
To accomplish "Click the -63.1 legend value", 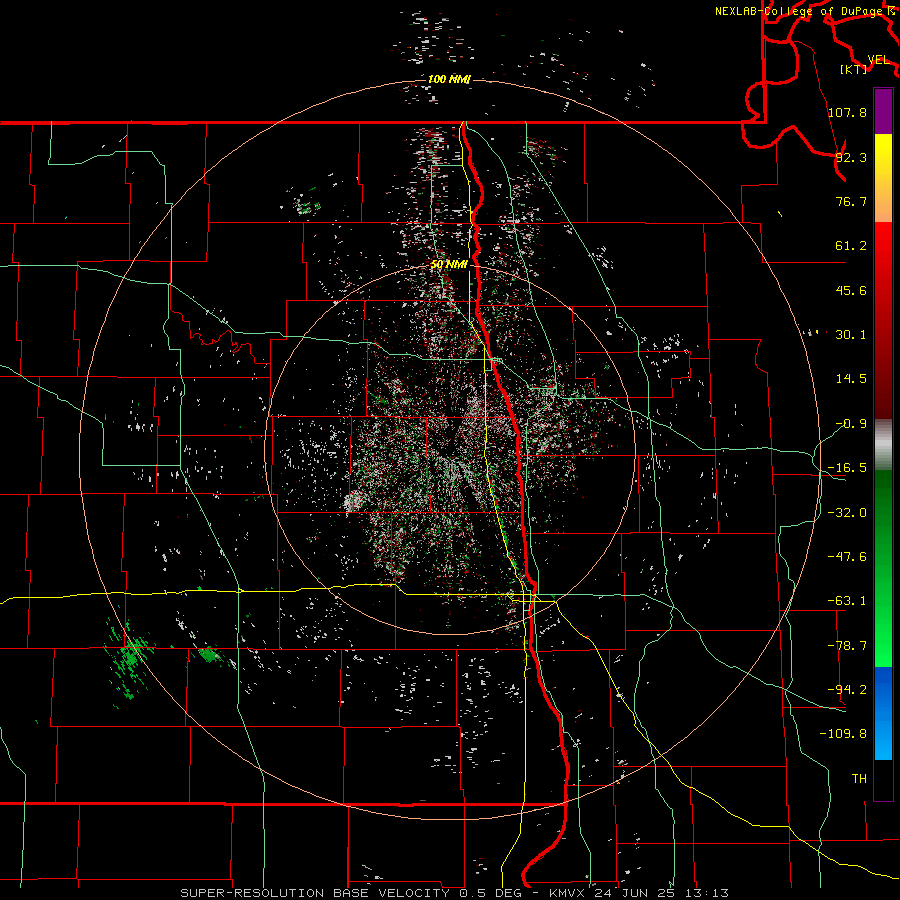I will [x=847, y=601].
